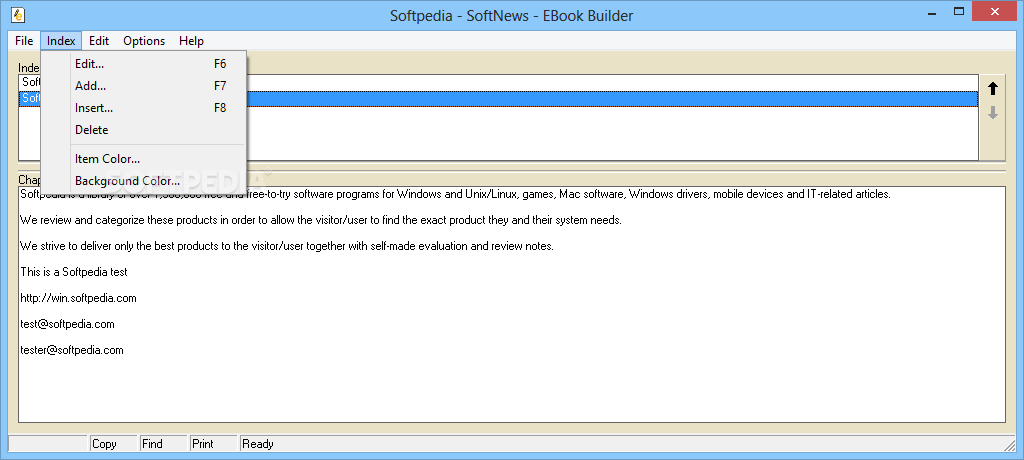The height and width of the screenshot is (460, 1024).
Task: Move index item up with arrow
Action: coord(993,89)
